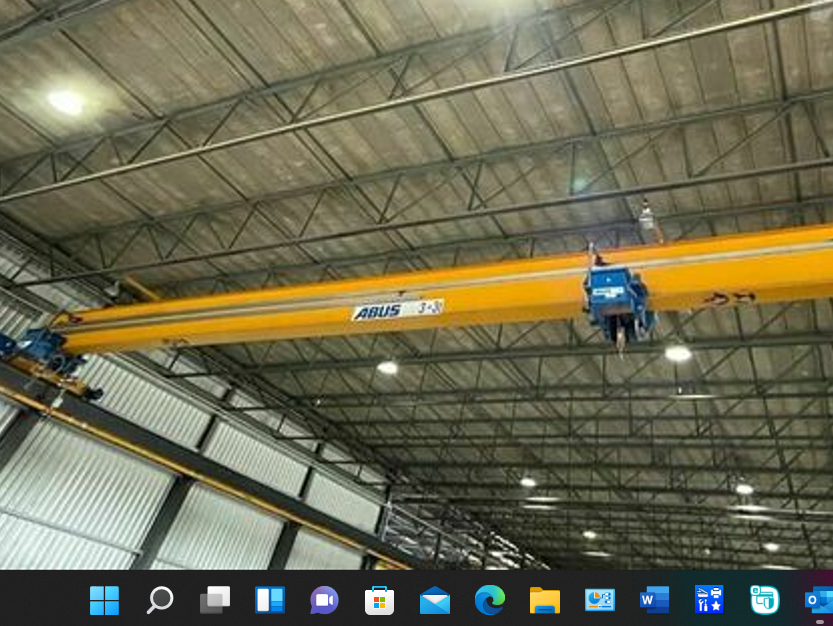
Task: Open the Windows Start menu
Action: tap(104, 600)
